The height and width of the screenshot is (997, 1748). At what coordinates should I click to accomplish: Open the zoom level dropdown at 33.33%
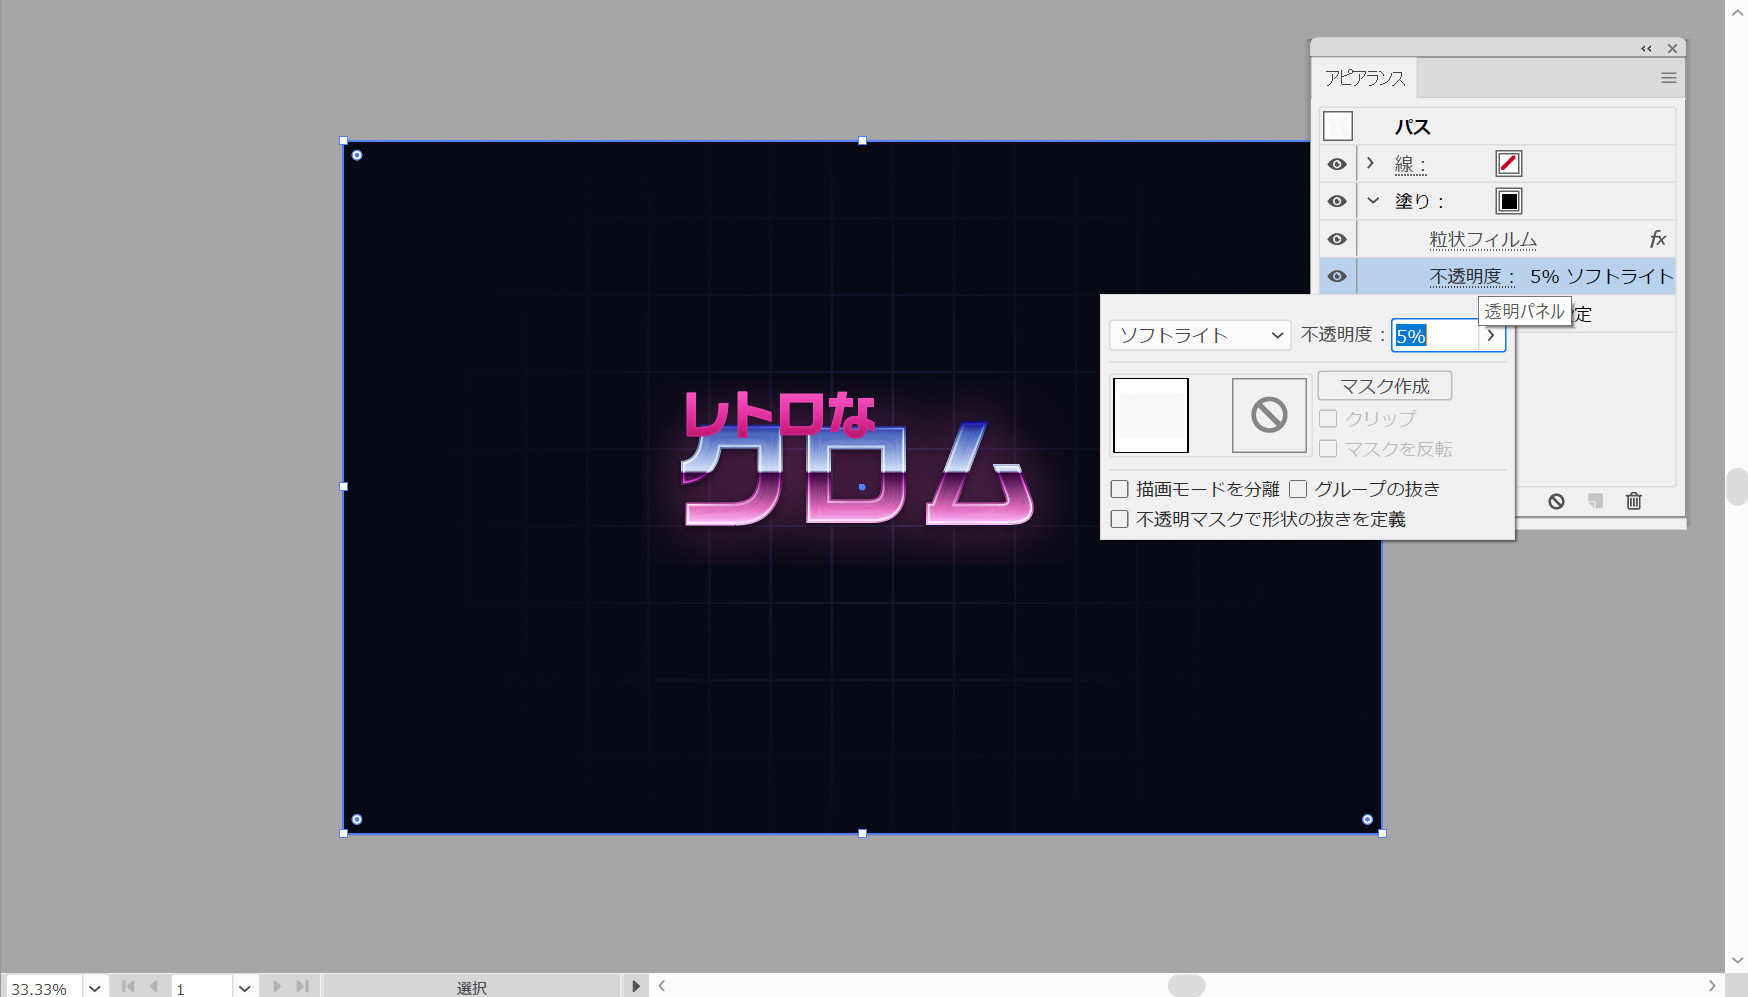click(x=95, y=988)
